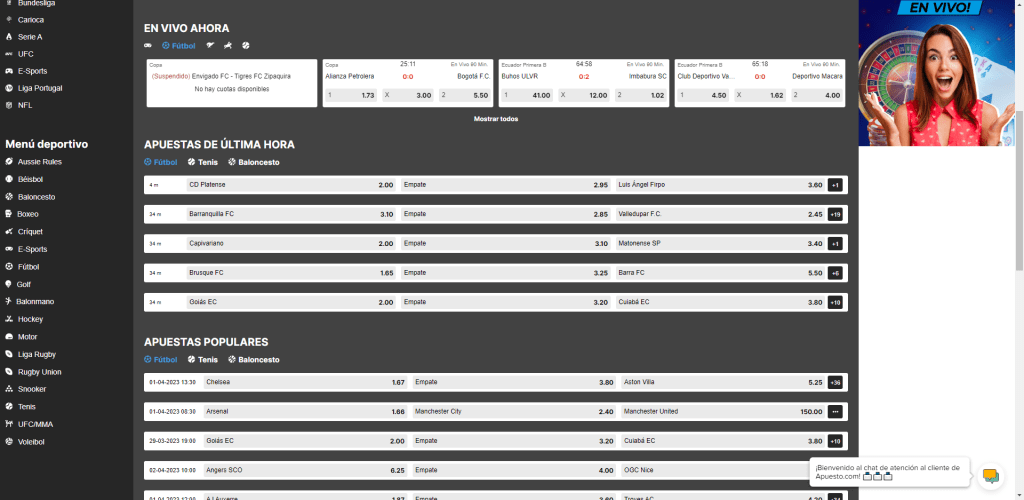The image size is (1024, 500).
Task: Select the baseball icon in live sports filter
Action: [246, 45]
